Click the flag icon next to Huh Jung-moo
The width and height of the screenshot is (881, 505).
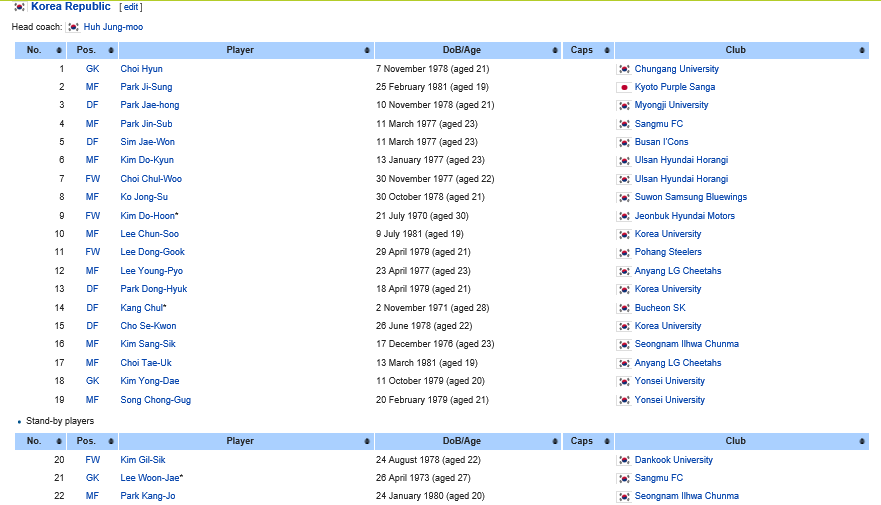[x=72, y=27]
